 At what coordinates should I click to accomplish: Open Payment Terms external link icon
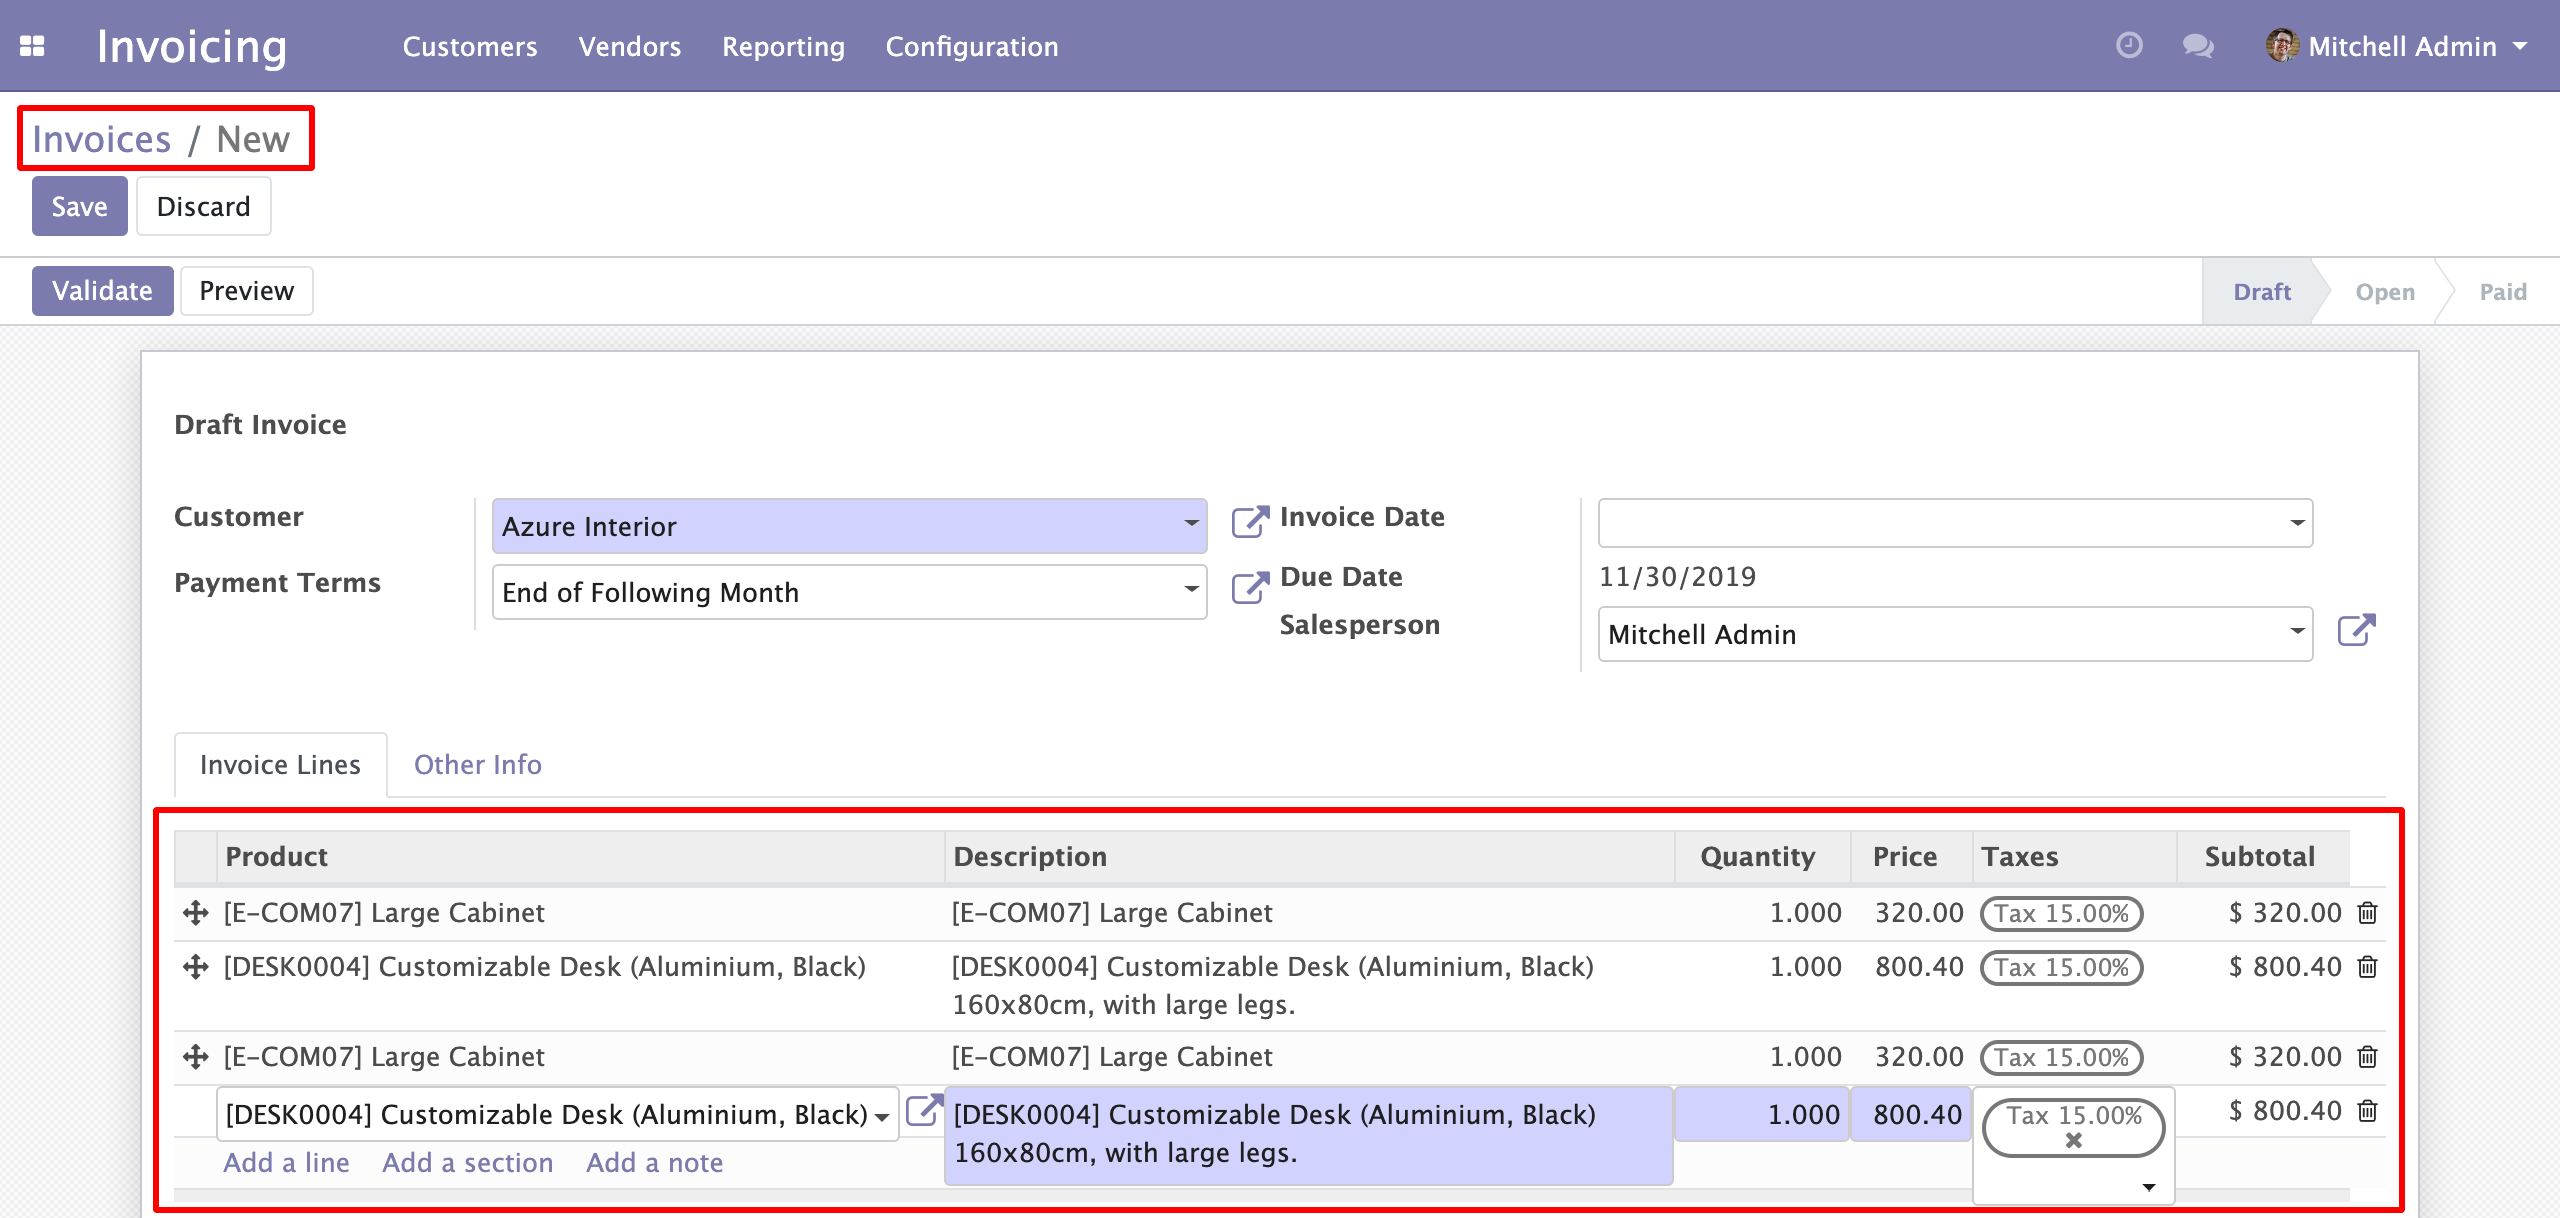1249,587
